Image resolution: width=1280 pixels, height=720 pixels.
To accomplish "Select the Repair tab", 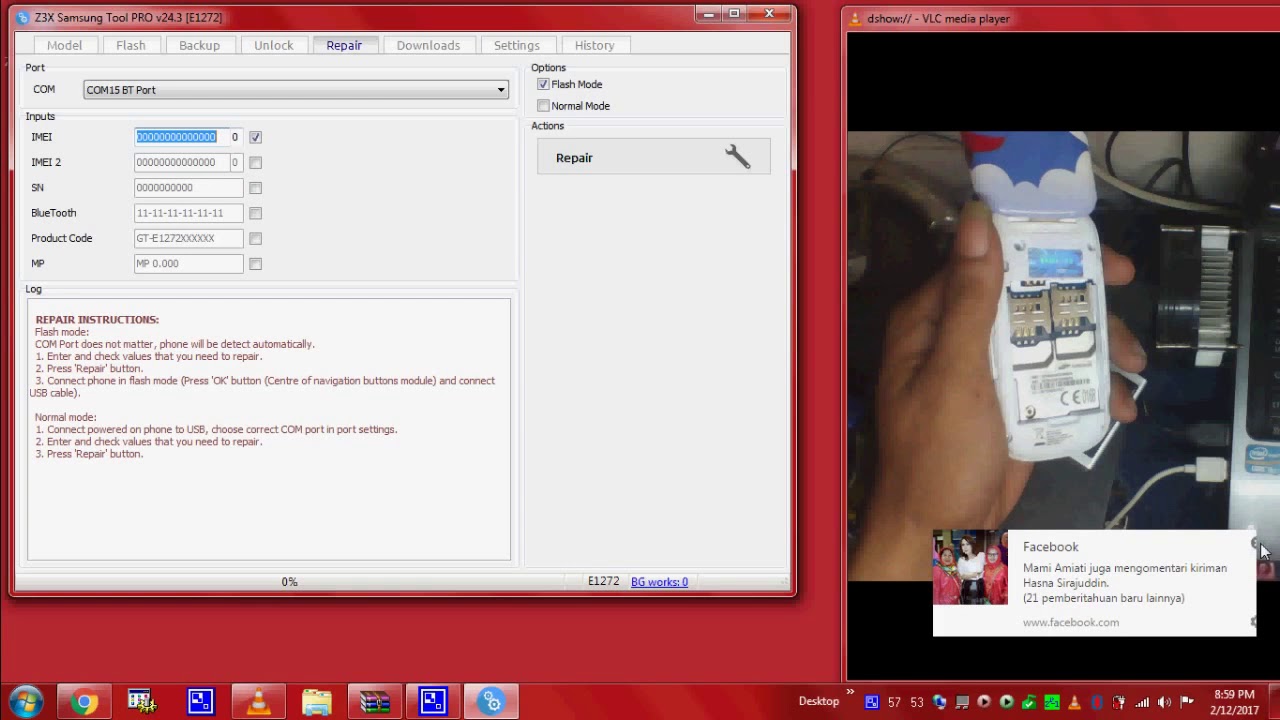I will click(x=344, y=45).
